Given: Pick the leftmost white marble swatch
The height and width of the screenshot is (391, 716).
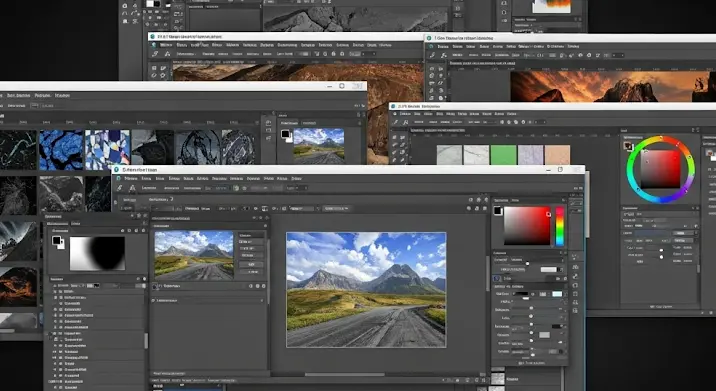Looking at the screenshot, I should (449, 155).
